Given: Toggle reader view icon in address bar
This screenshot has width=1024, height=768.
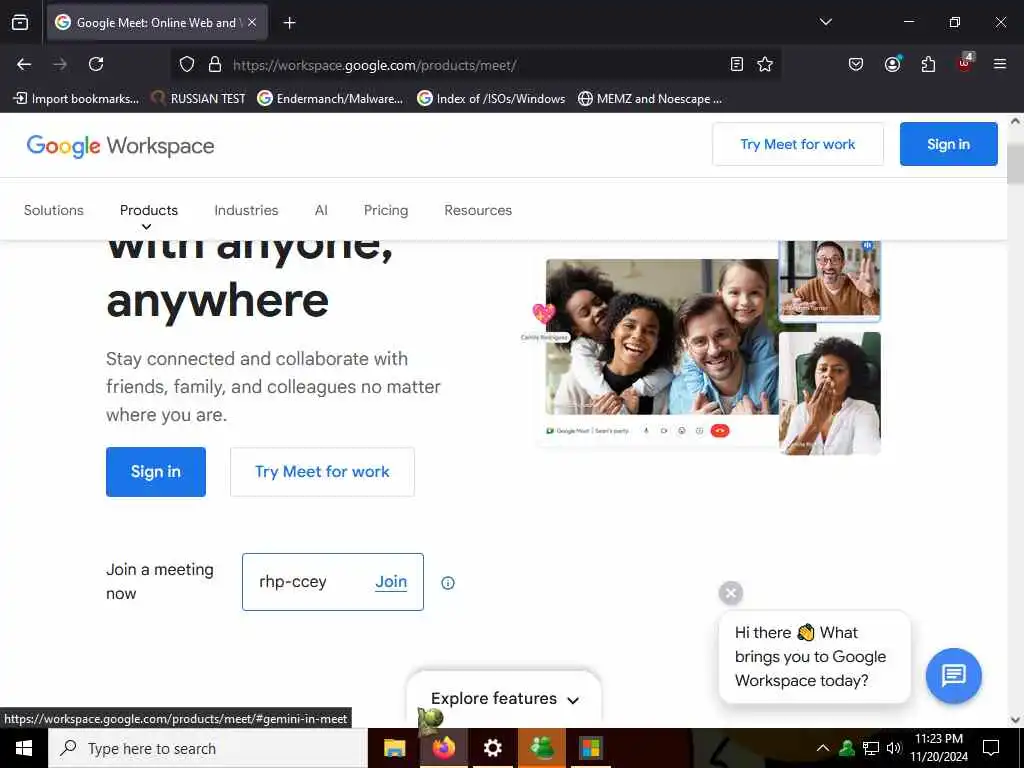Looking at the screenshot, I should click(737, 64).
